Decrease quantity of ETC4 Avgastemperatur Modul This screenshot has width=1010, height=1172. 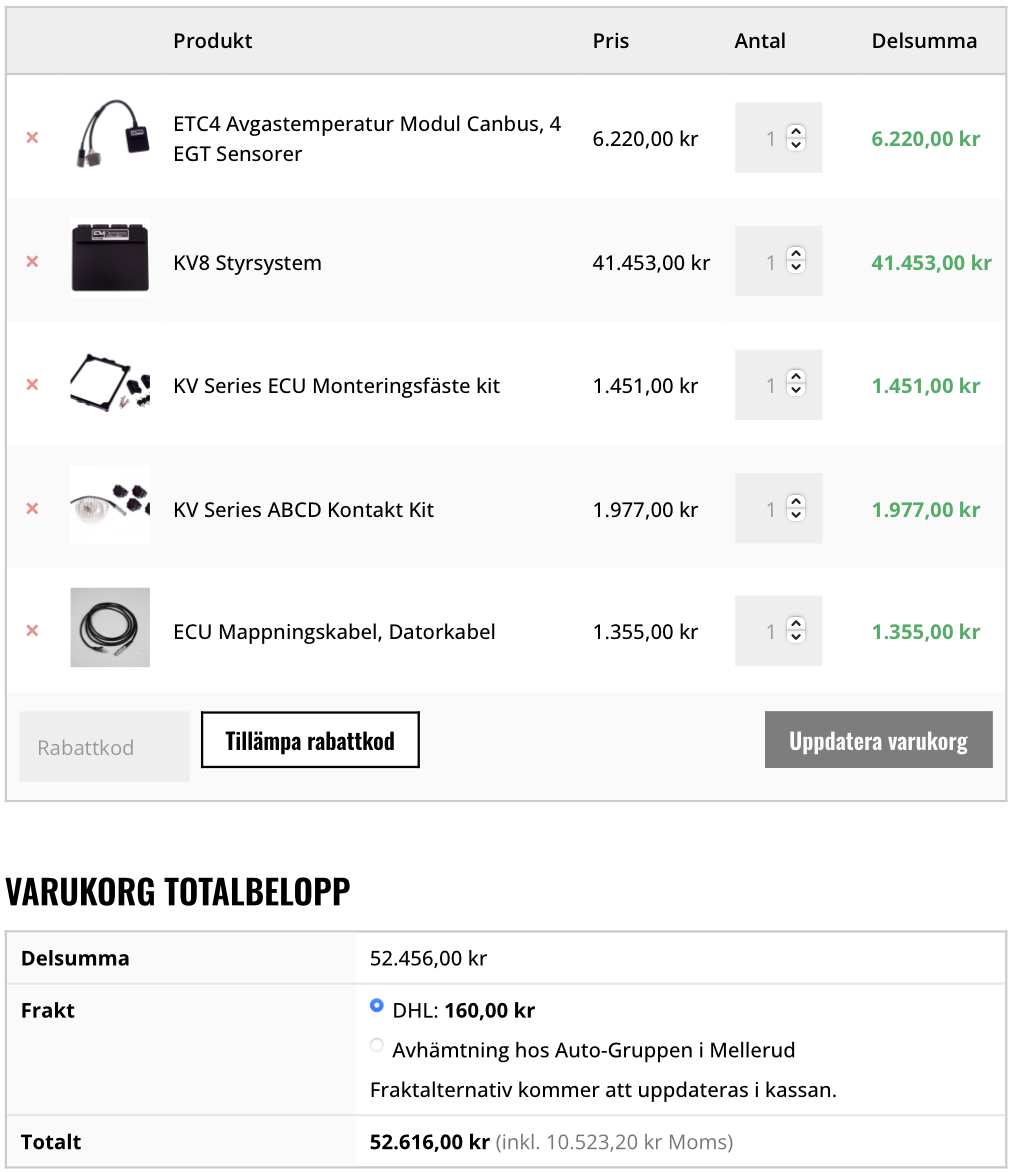796,144
